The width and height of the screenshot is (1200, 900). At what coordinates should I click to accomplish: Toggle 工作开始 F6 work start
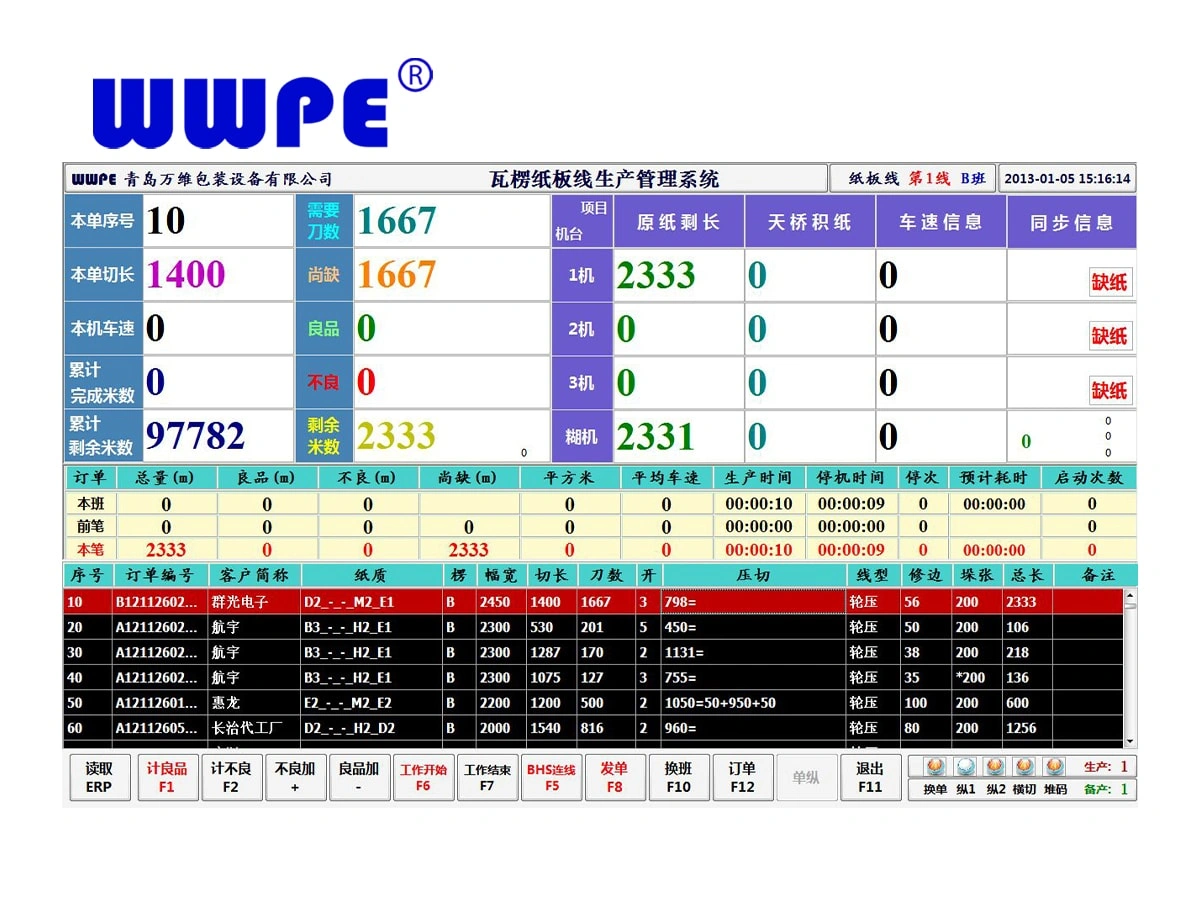click(x=424, y=777)
